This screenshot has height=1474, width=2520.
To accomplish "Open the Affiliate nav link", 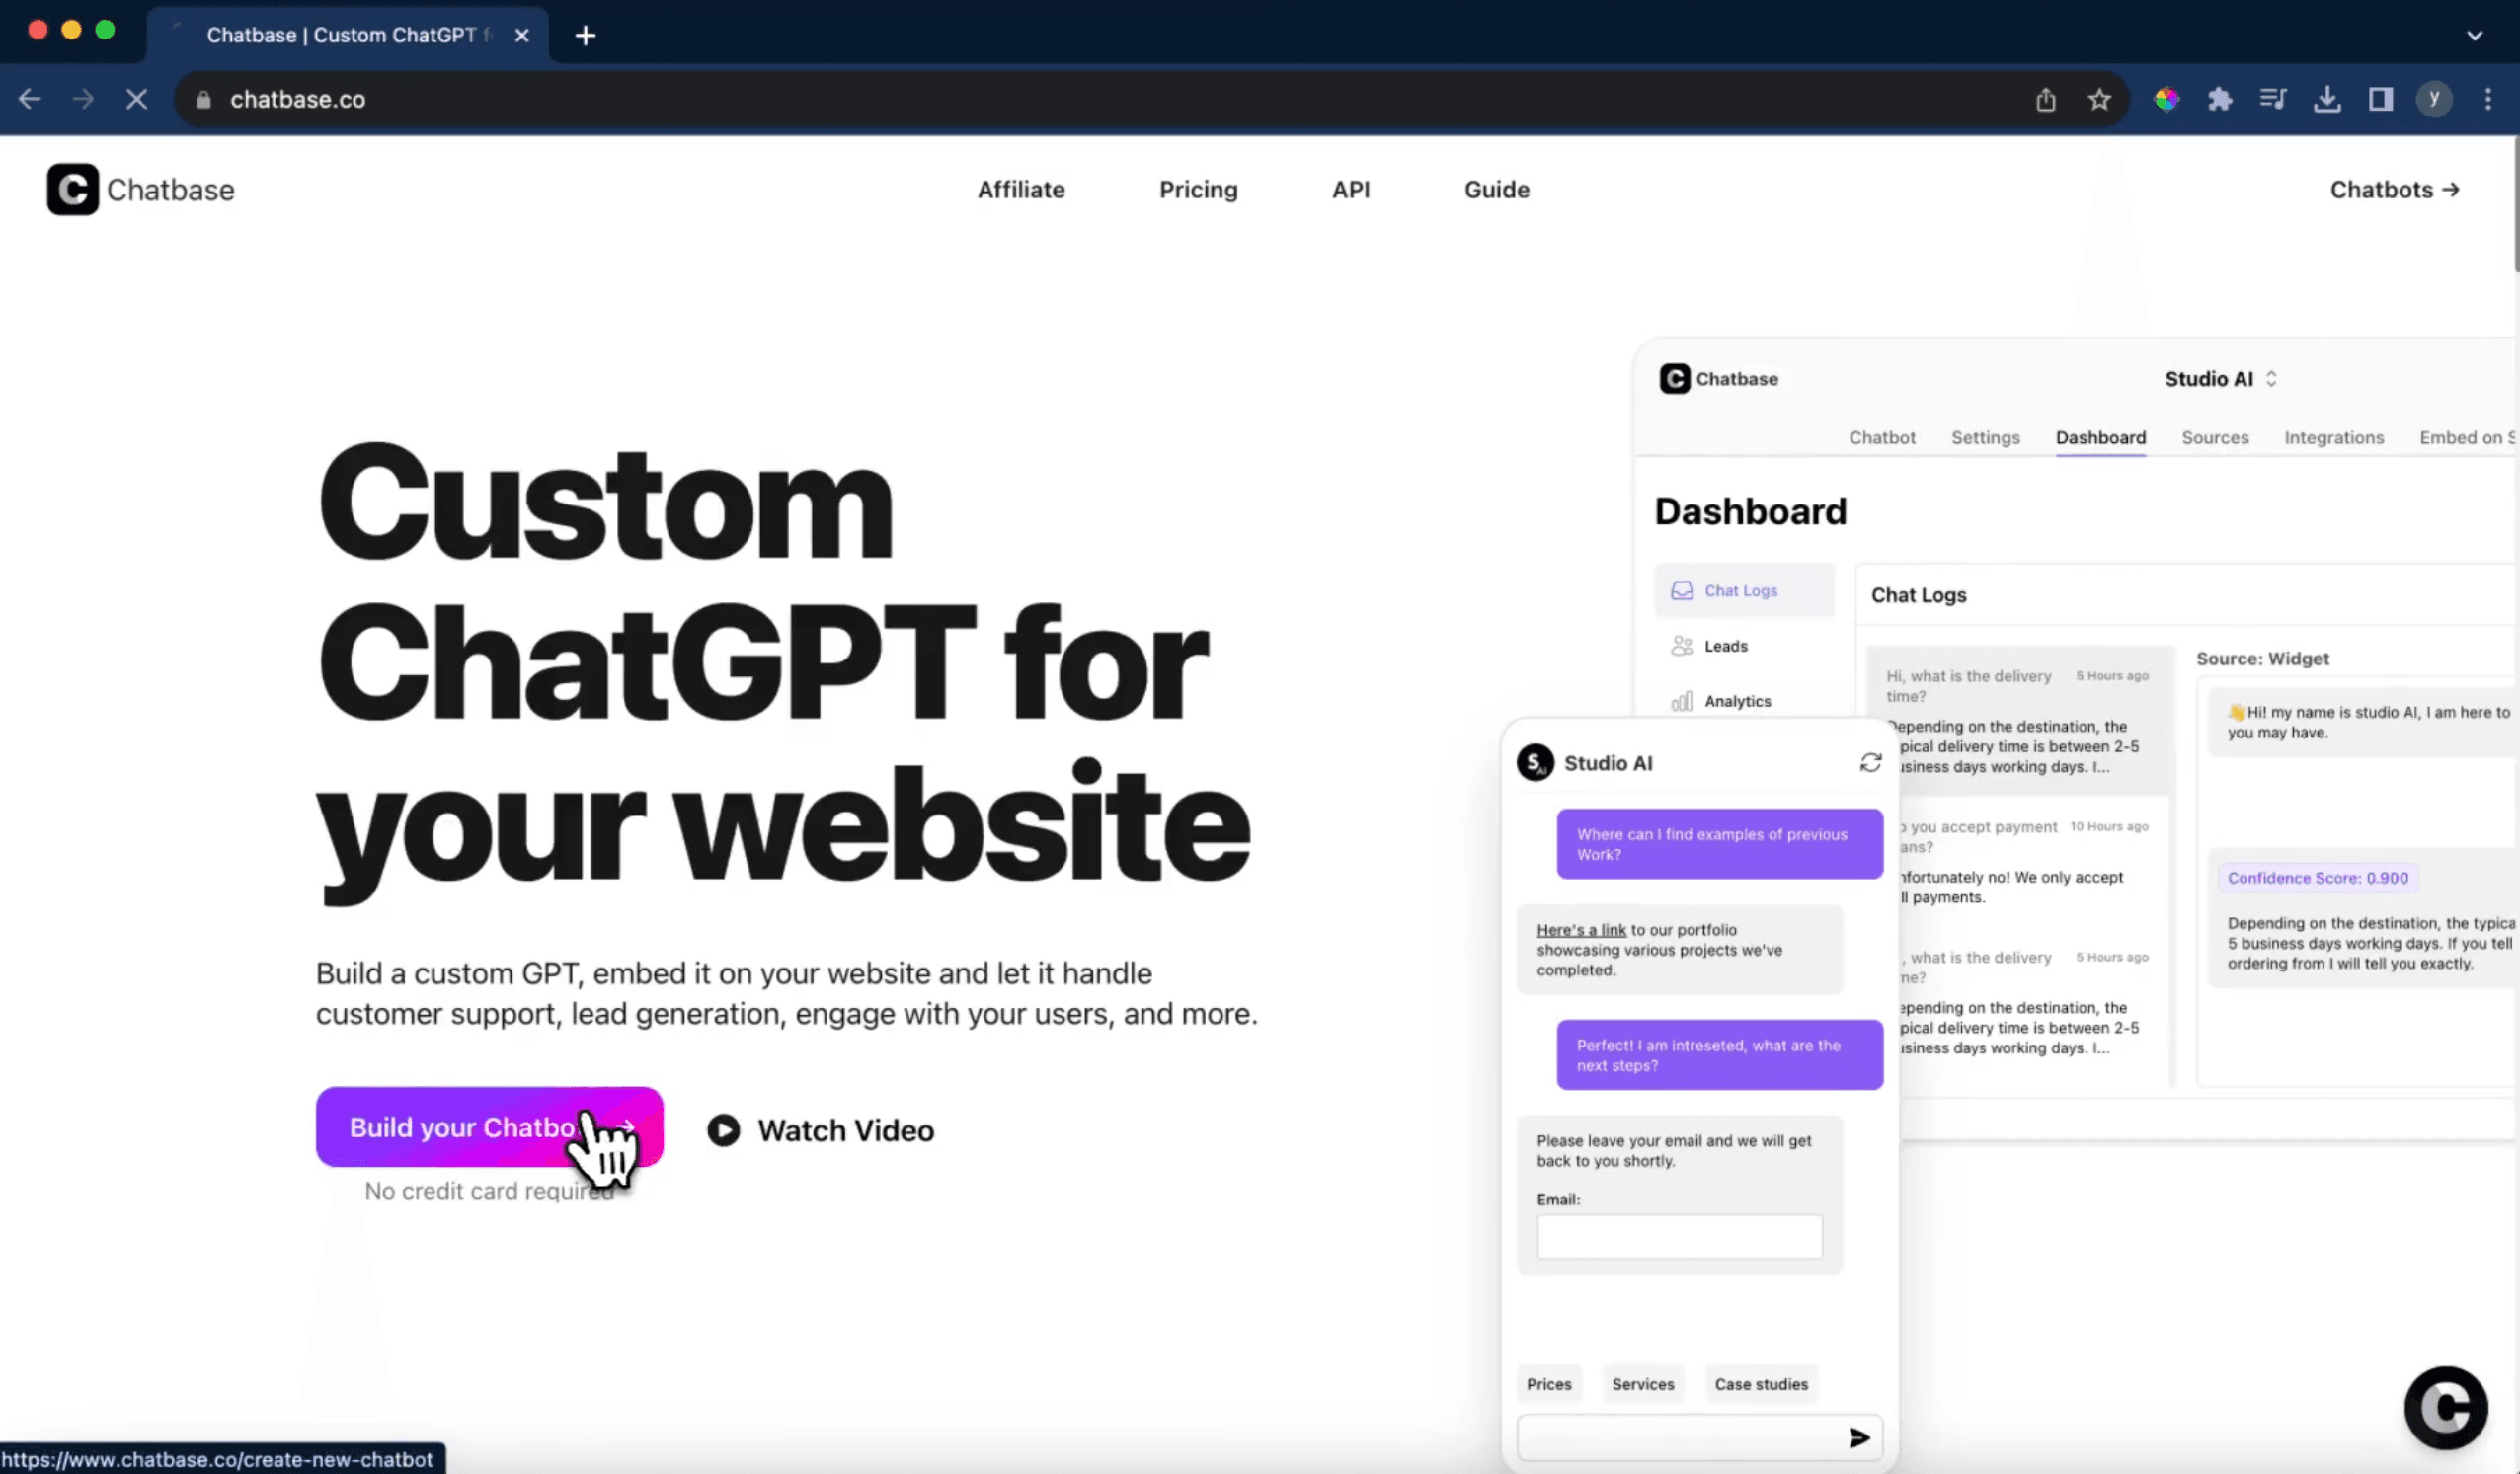I will (x=1021, y=189).
